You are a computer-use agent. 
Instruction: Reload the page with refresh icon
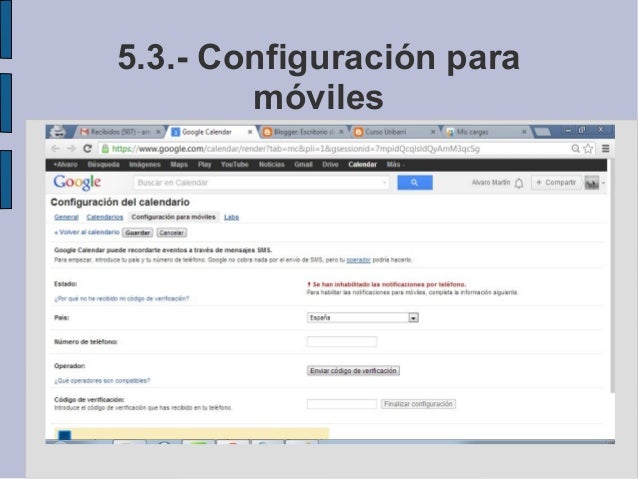pos(87,149)
